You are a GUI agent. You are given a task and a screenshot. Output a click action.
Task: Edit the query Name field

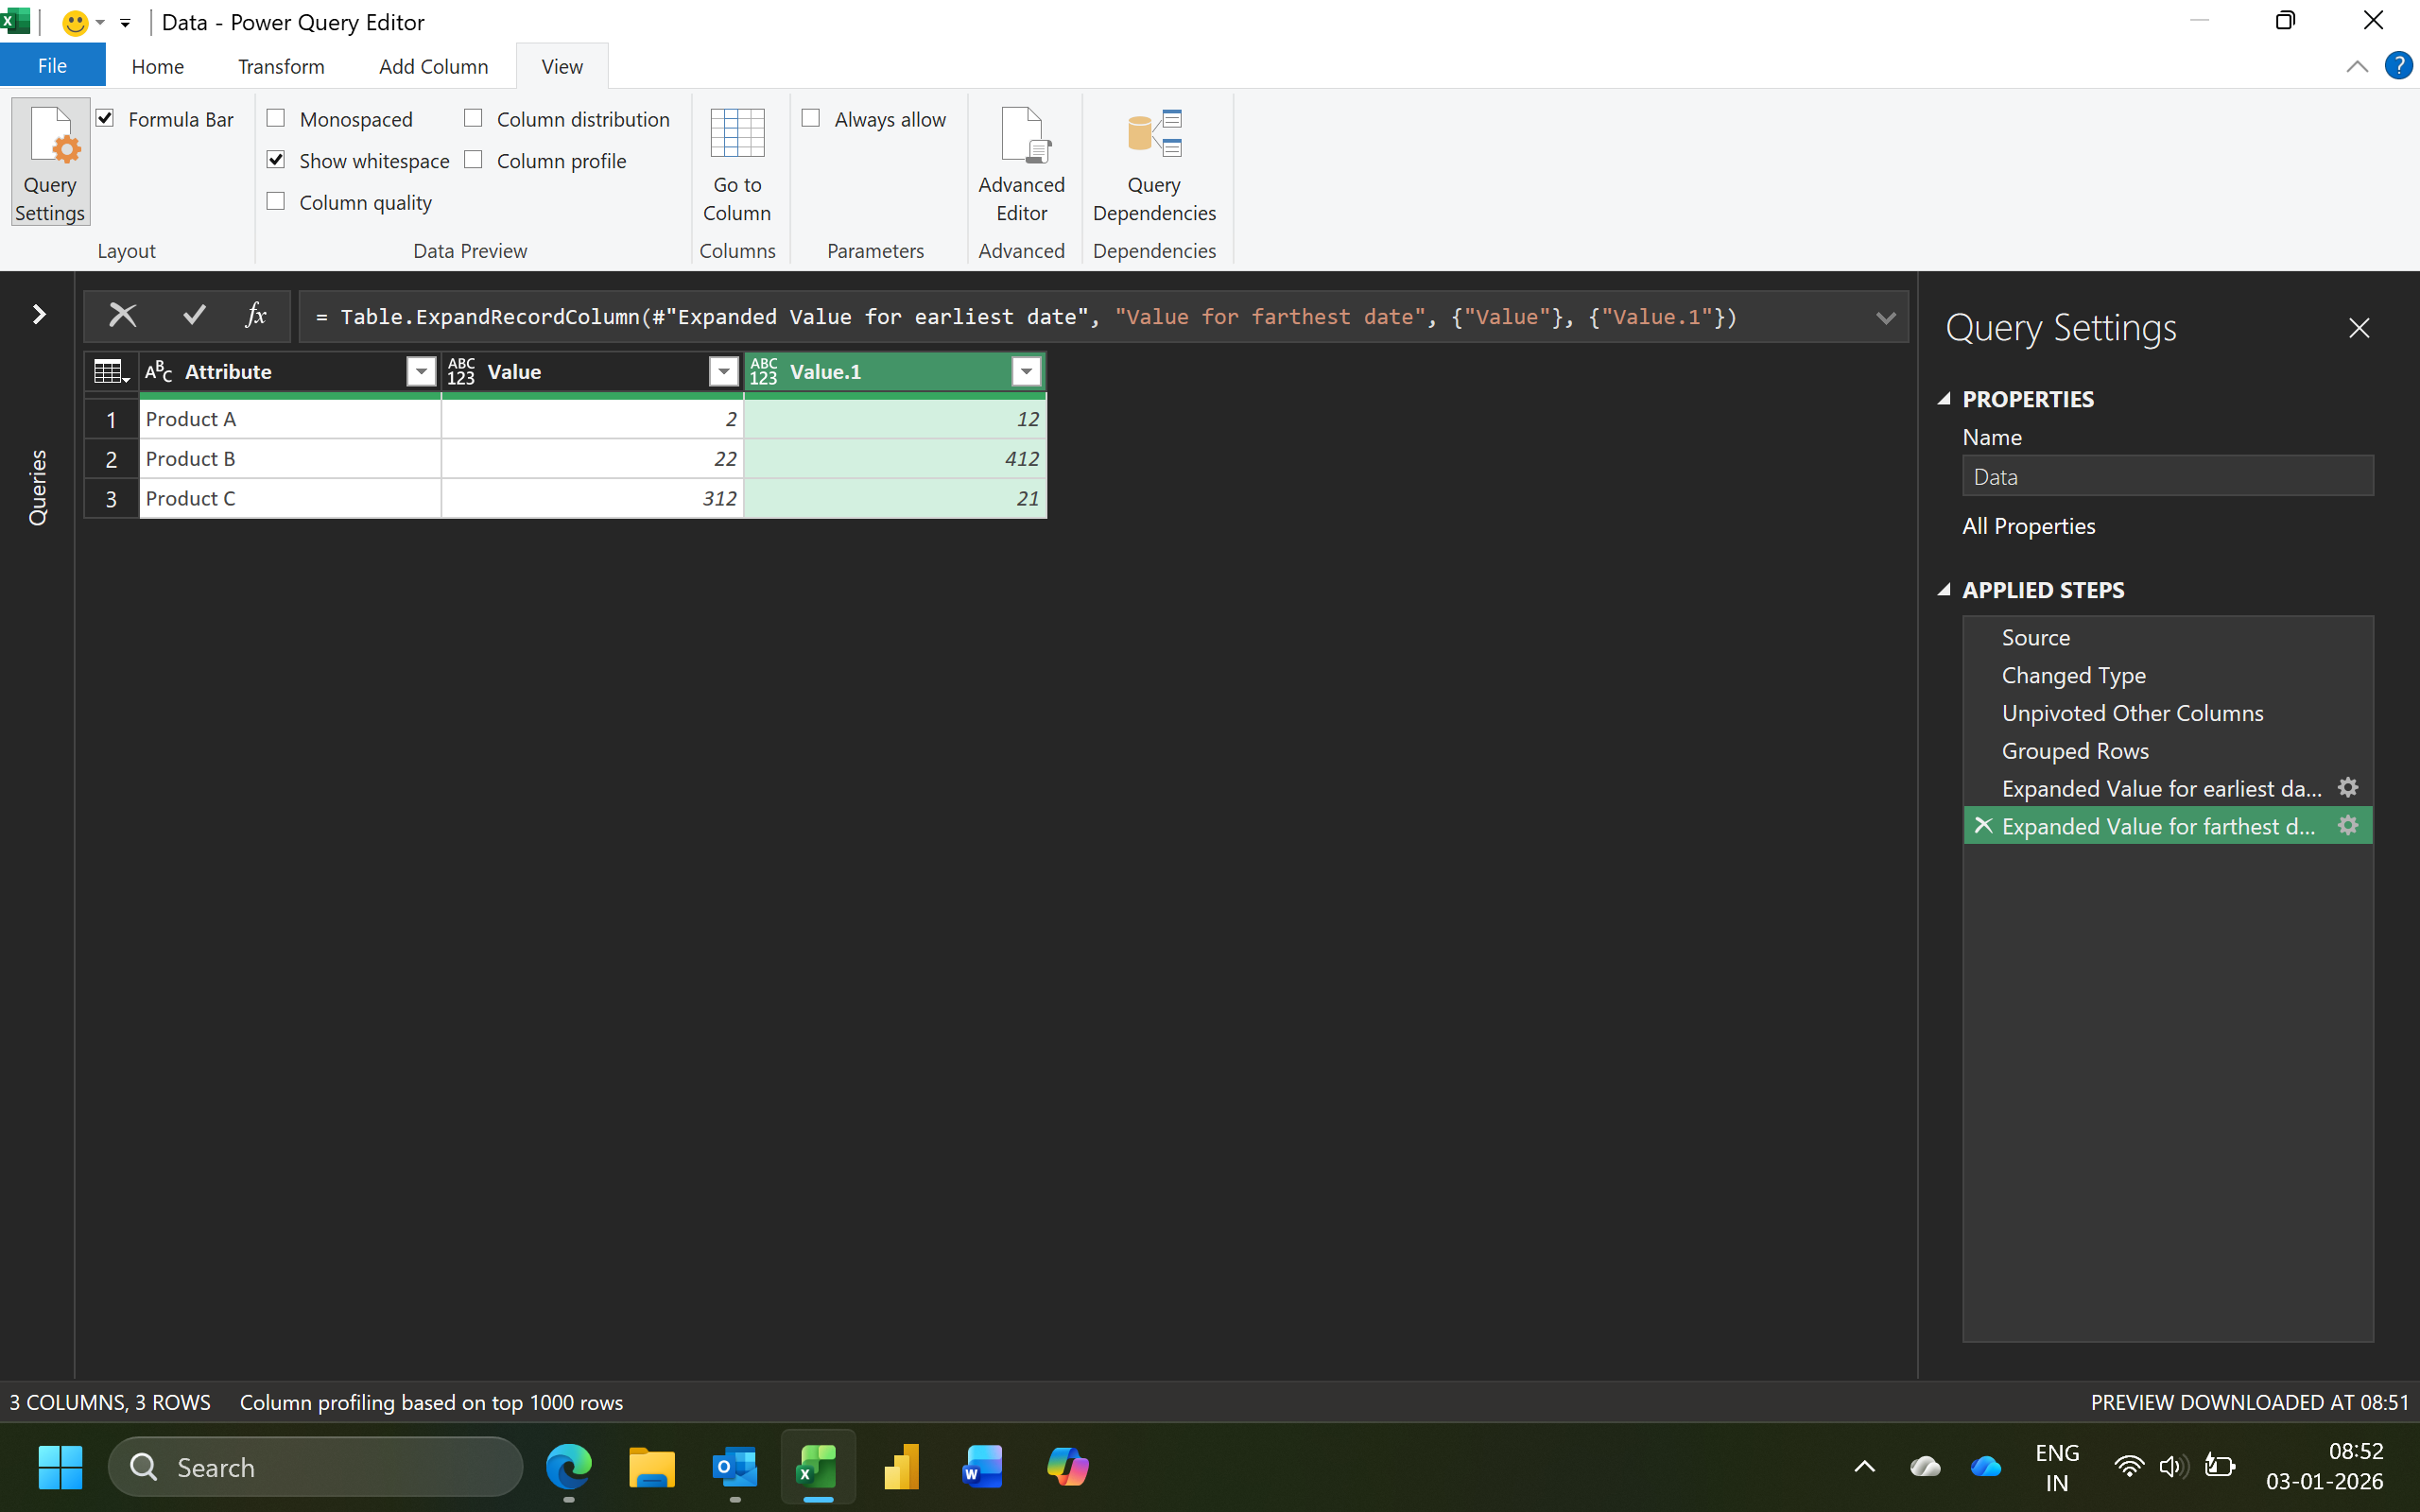tap(2167, 476)
